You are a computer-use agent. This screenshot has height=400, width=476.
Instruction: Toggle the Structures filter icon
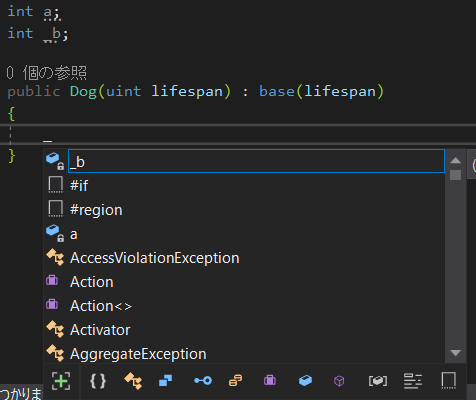165,381
